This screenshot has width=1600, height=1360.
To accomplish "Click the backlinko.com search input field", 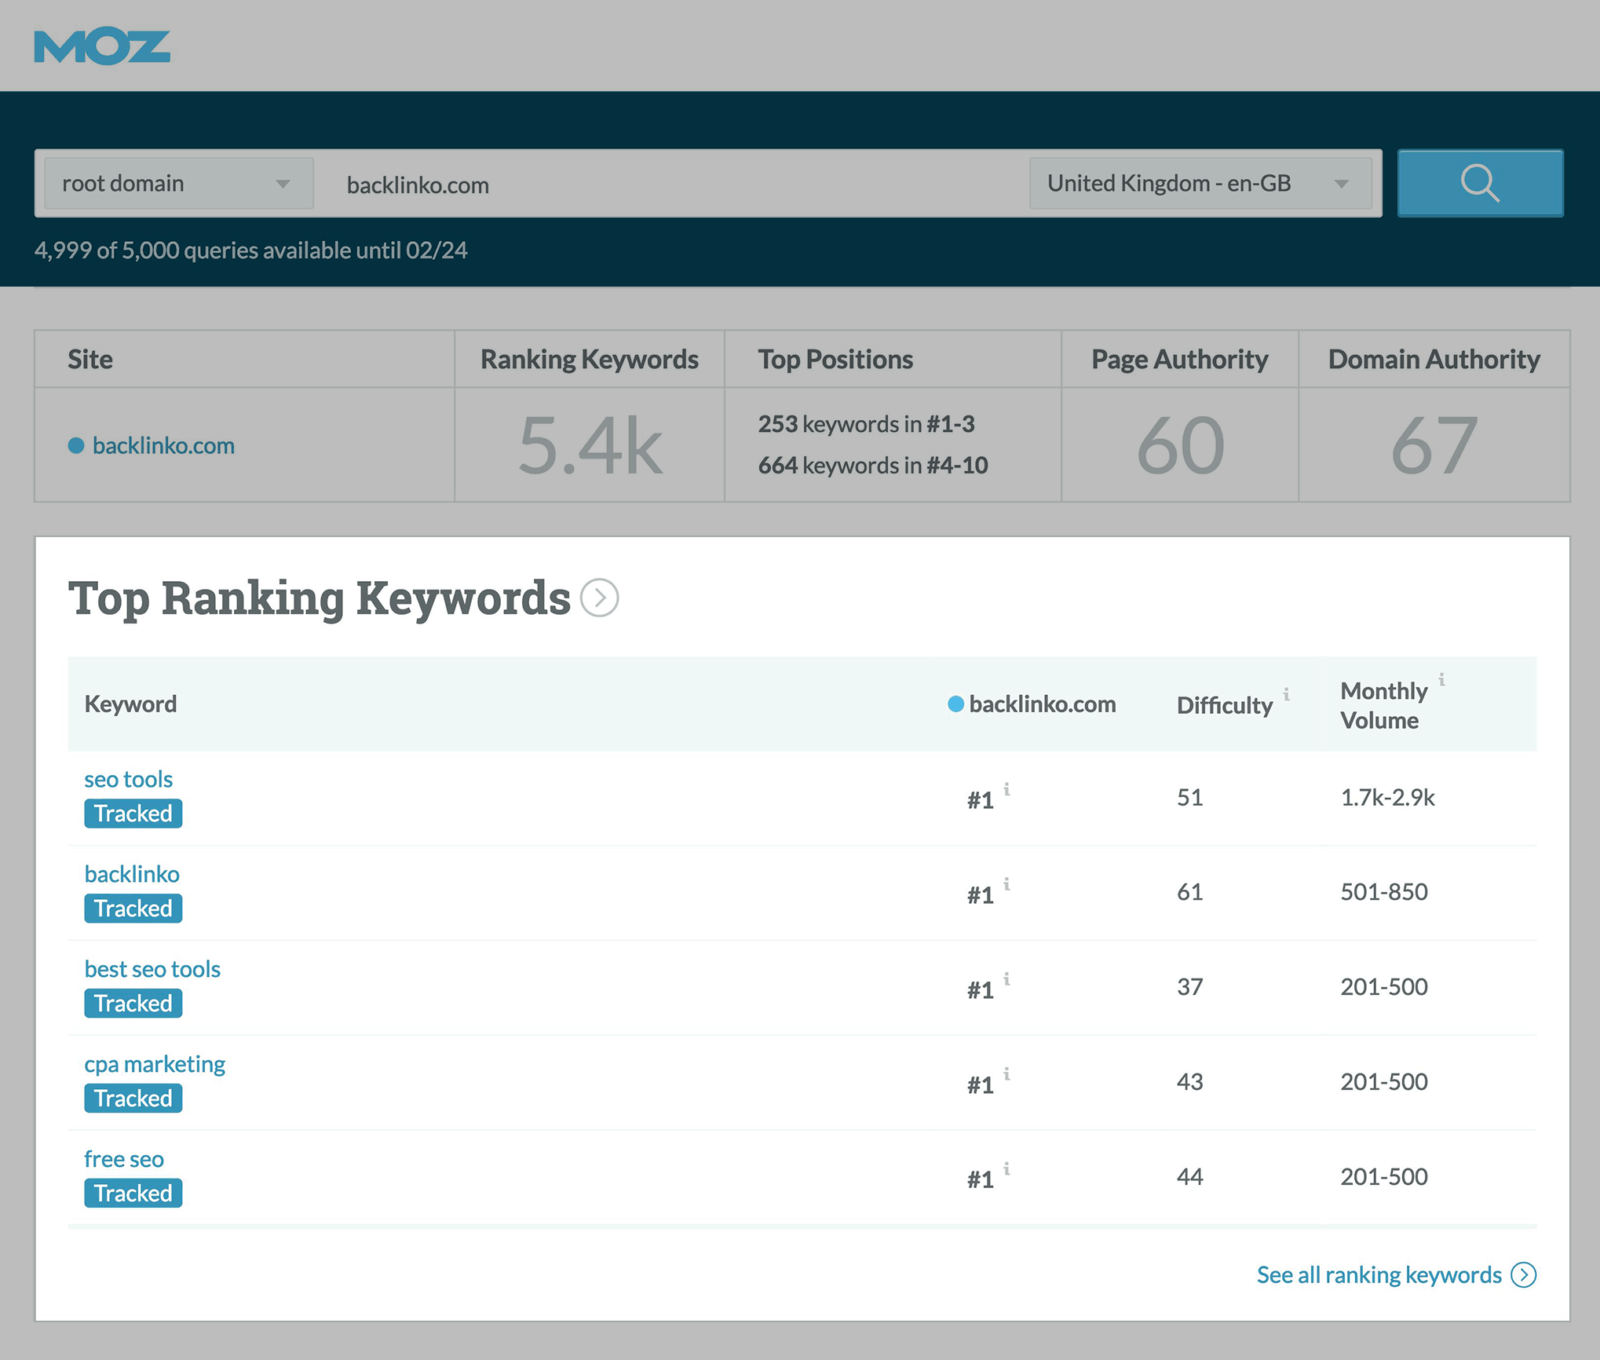I will (670, 184).
